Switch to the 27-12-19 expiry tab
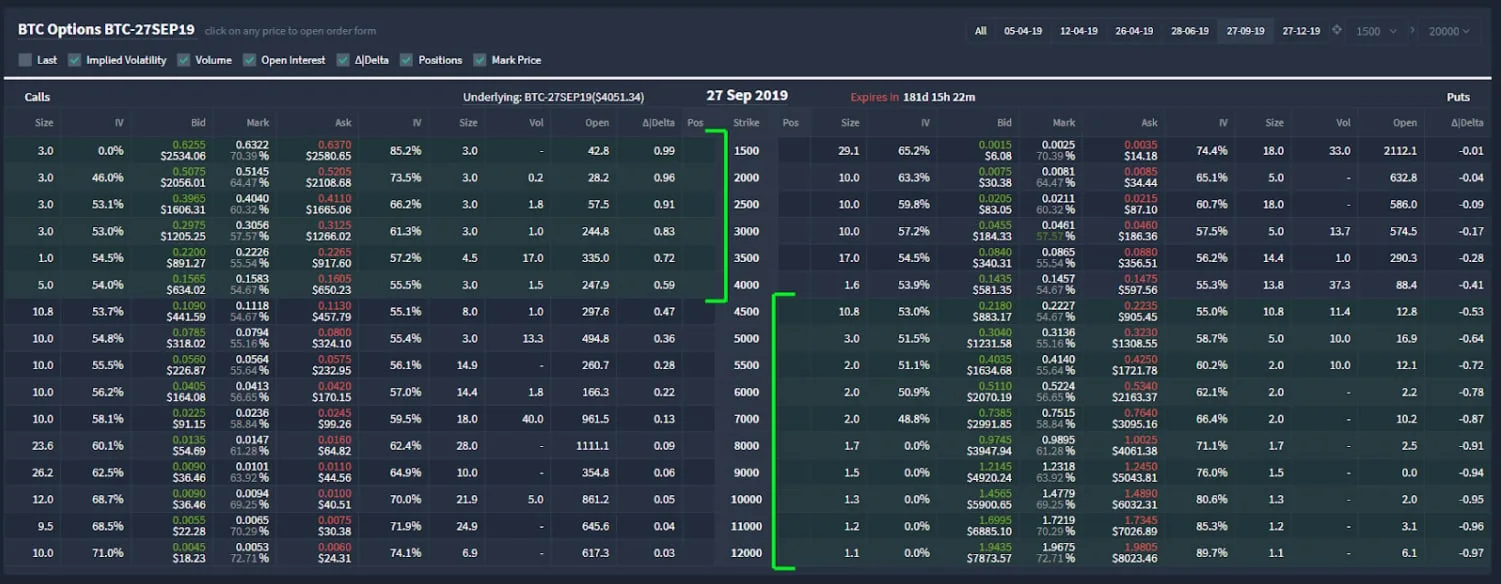This screenshot has width=1501, height=584. (1301, 31)
